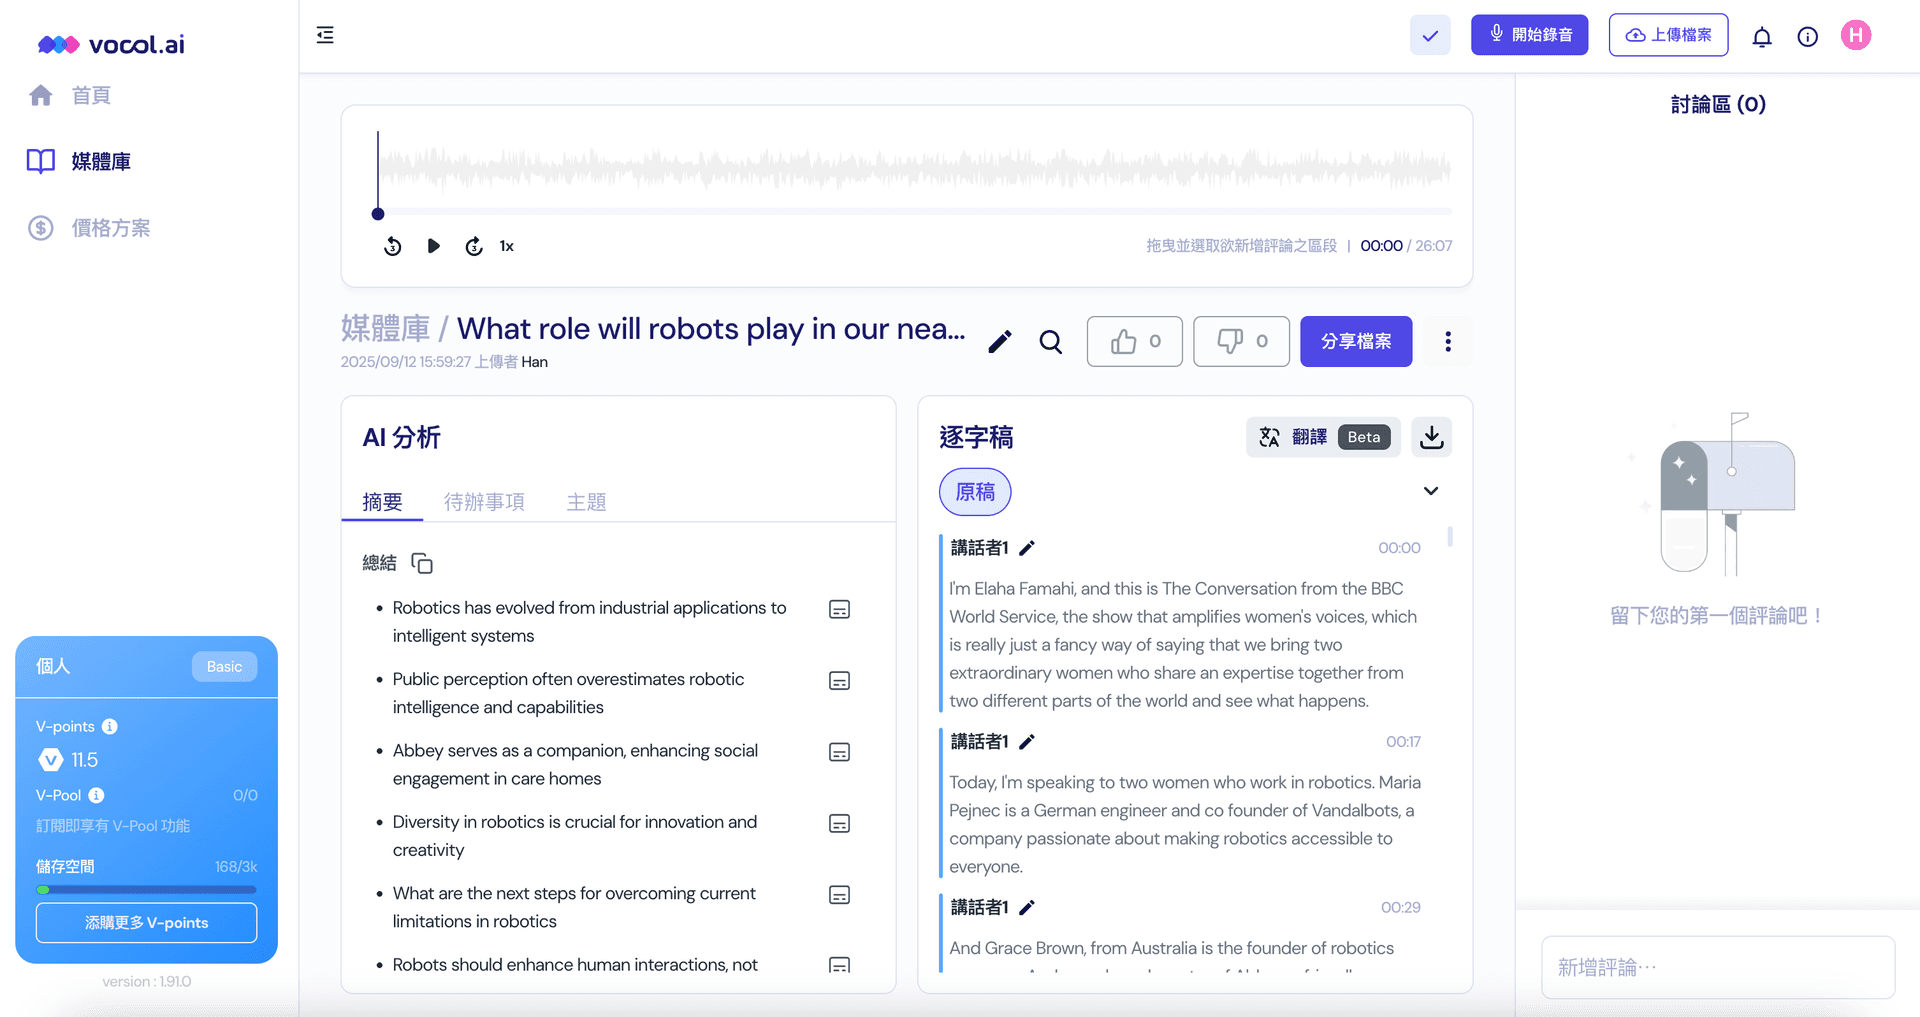
Task: Collapse the transcript speaker list
Action: click(x=1430, y=491)
